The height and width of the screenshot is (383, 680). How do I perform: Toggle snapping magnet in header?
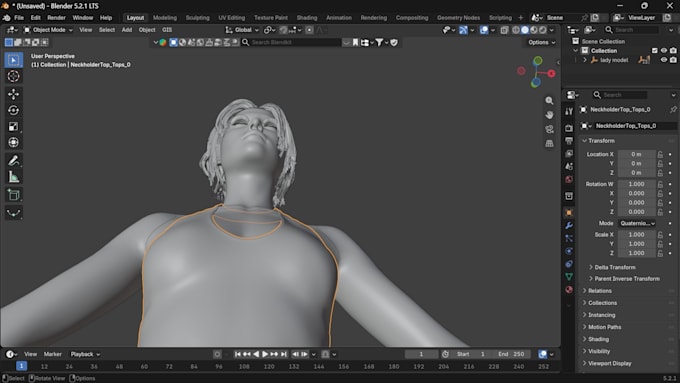click(x=284, y=30)
